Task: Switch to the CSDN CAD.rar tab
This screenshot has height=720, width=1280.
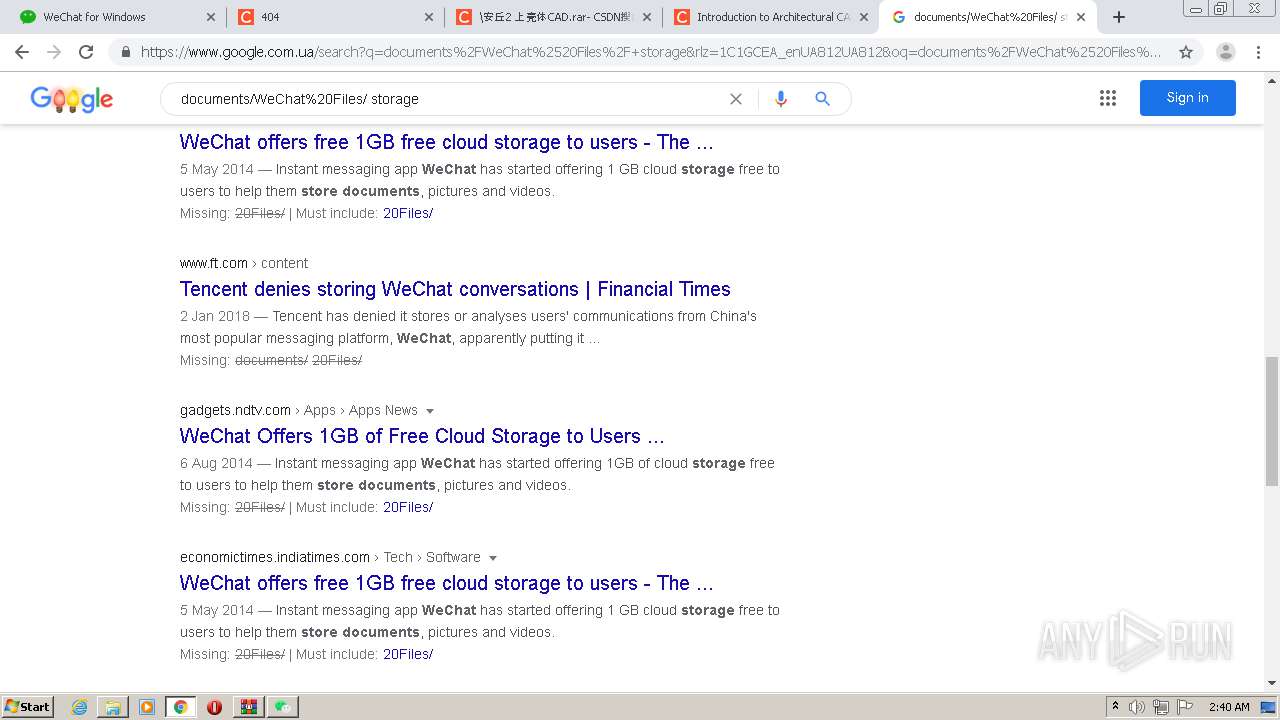Action: coord(552,17)
